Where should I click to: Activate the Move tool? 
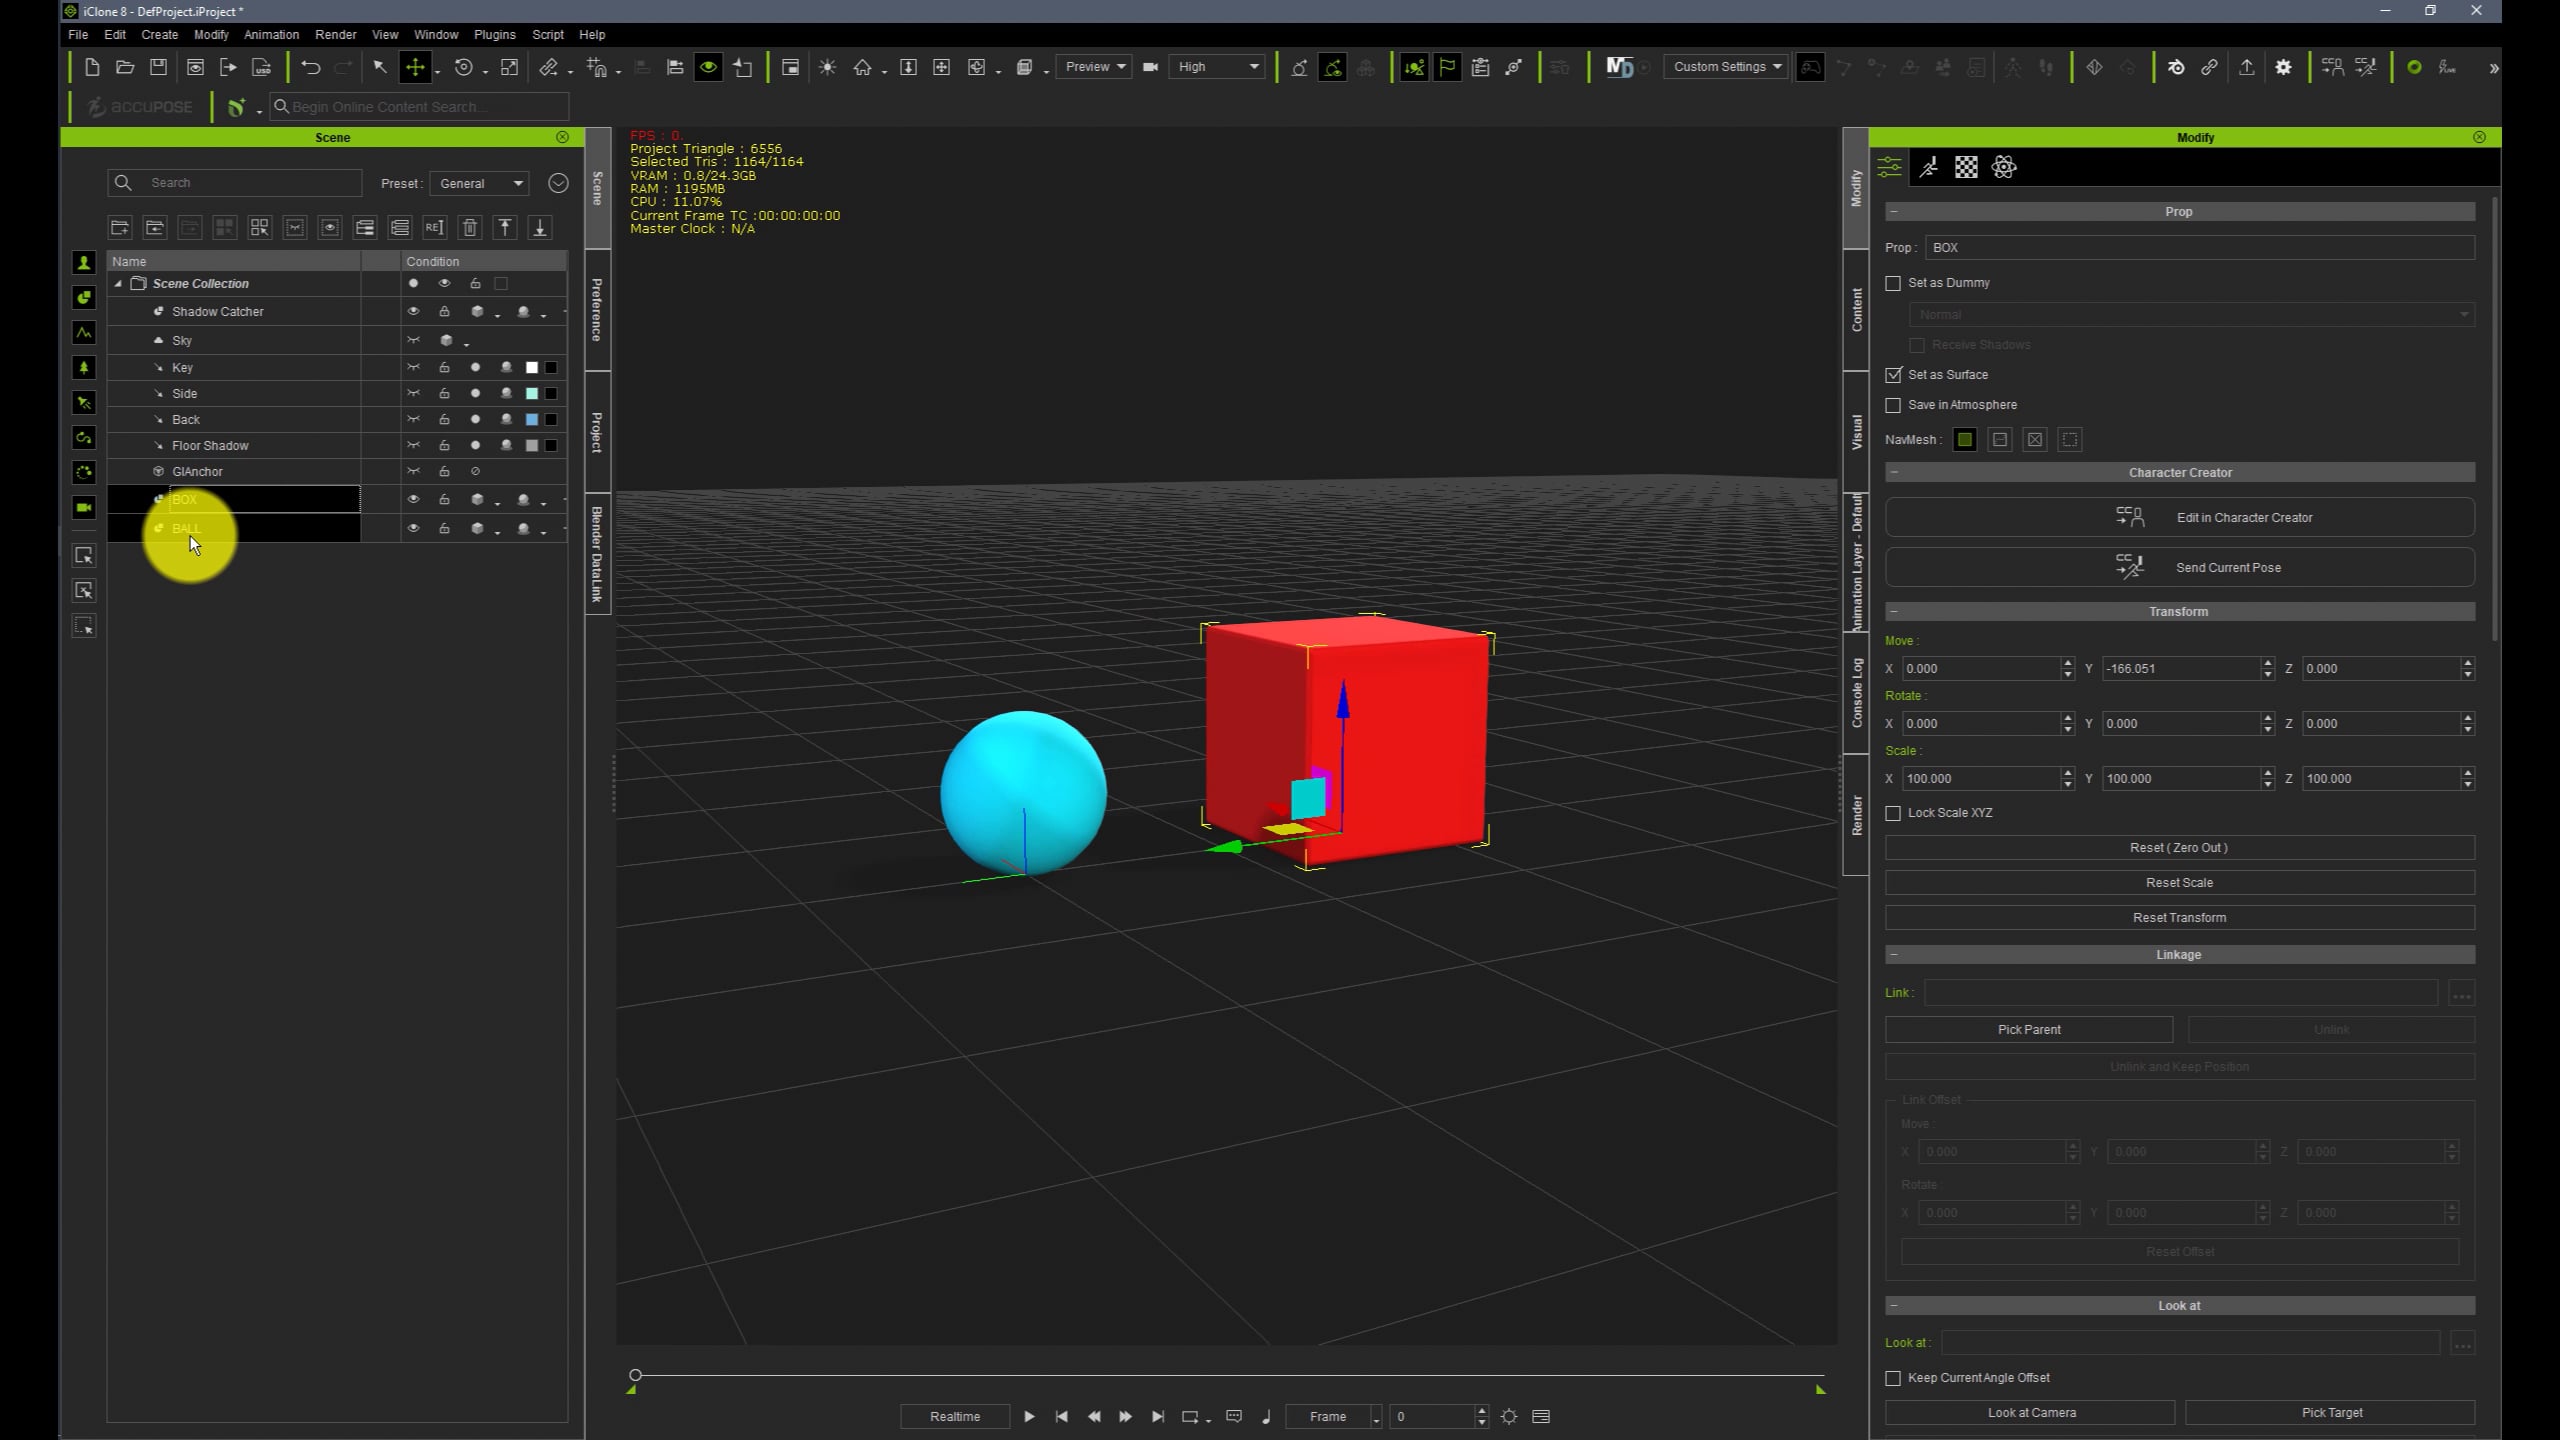click(414, 67)
